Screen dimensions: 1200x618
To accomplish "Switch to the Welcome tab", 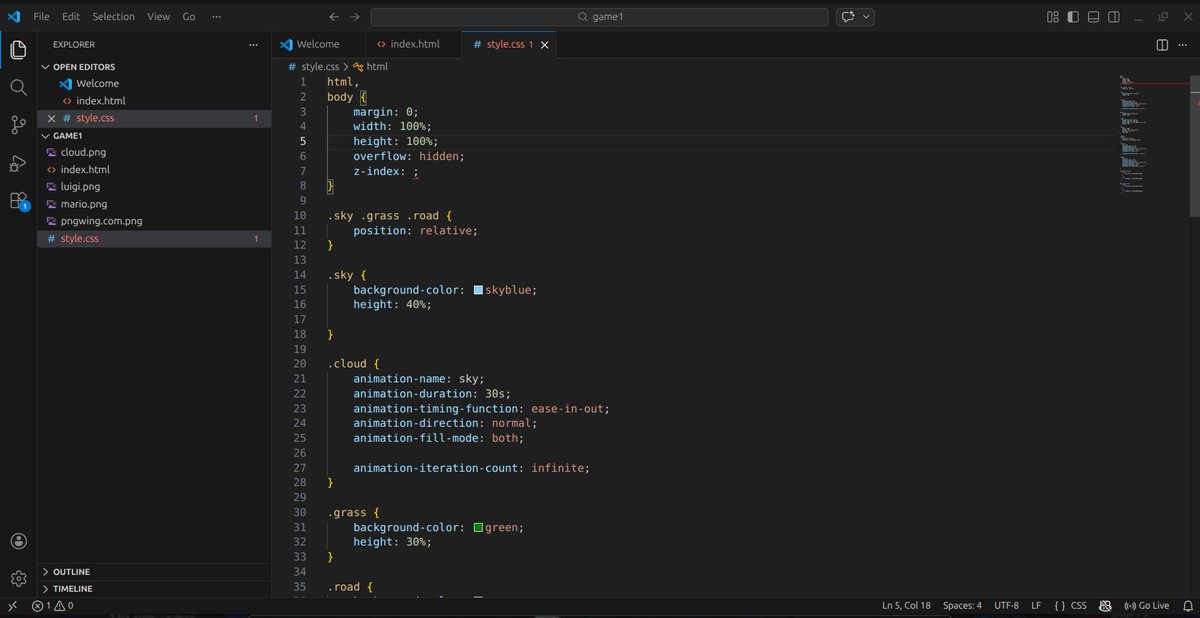I will [x=318, y=44].
